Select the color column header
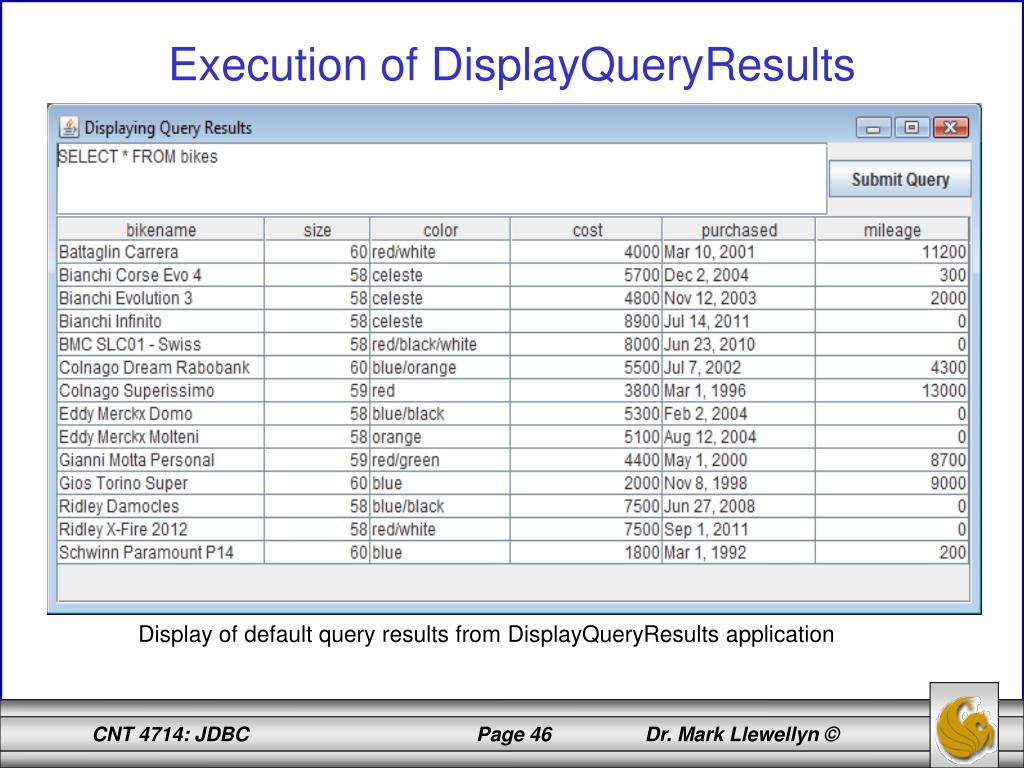This screenshot has width=1024, height=768. click(440, 230)
